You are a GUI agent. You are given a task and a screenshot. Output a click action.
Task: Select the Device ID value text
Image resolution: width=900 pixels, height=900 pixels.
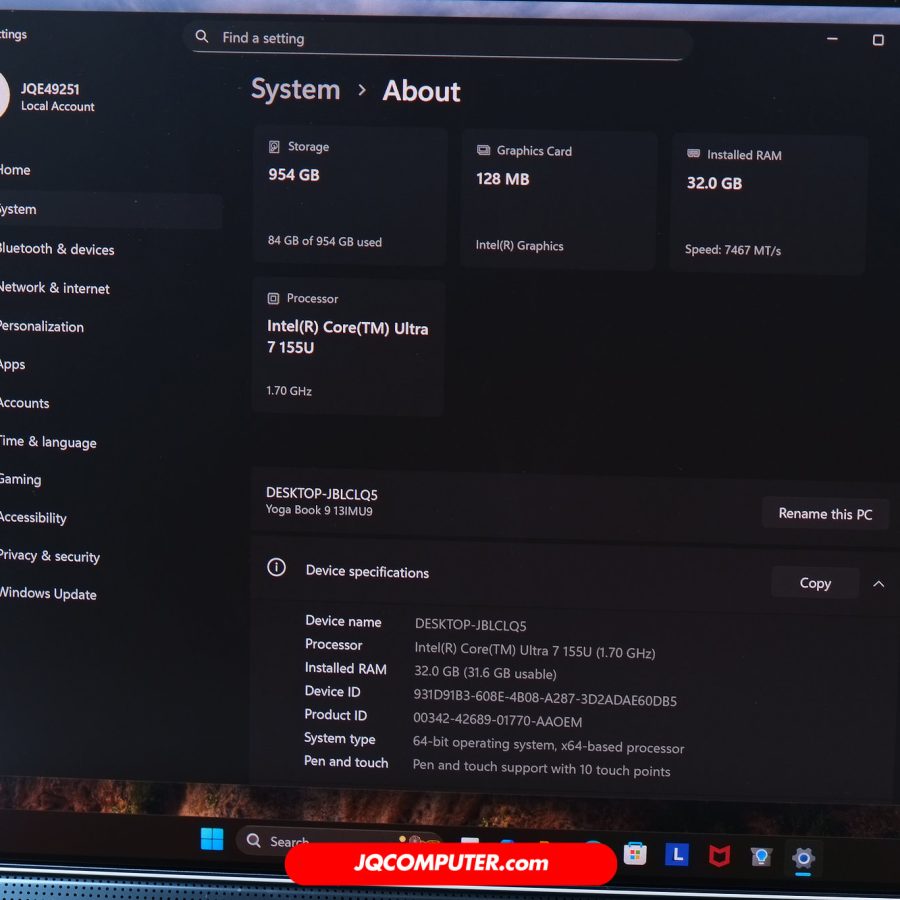point(545,697)
